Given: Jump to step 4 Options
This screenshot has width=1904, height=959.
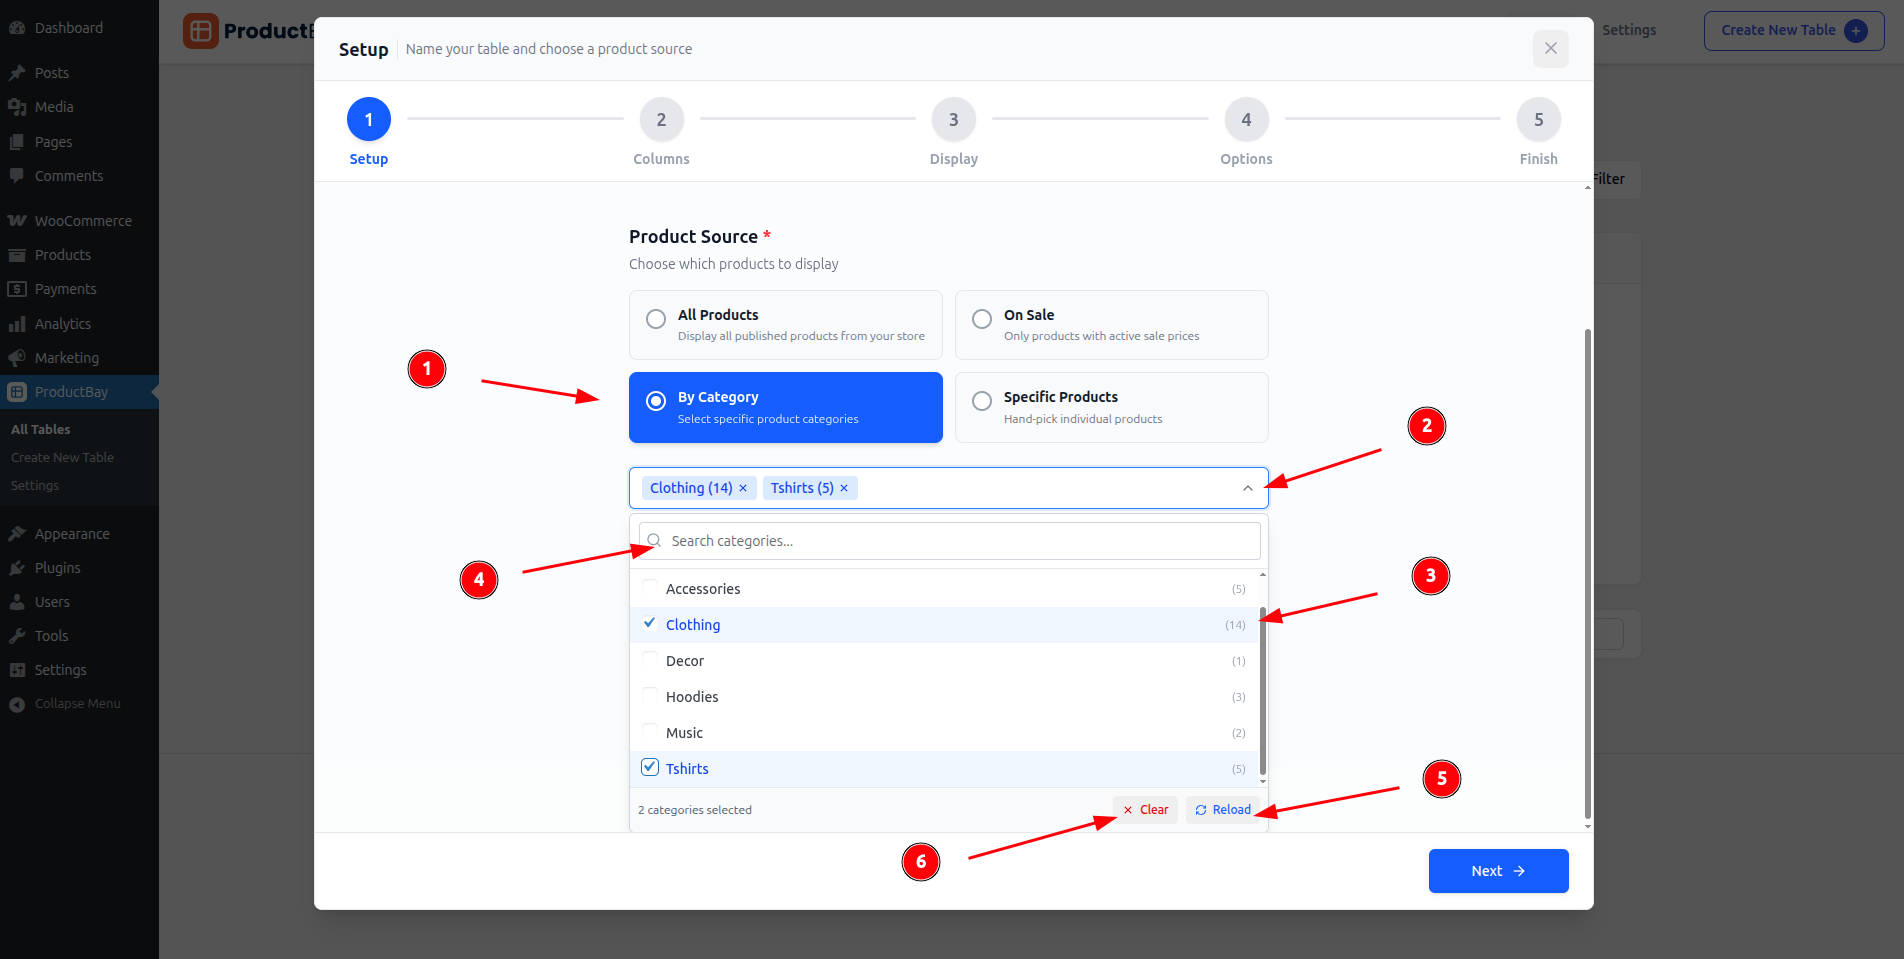Looking at the screenshot, I should [1246, 120].
